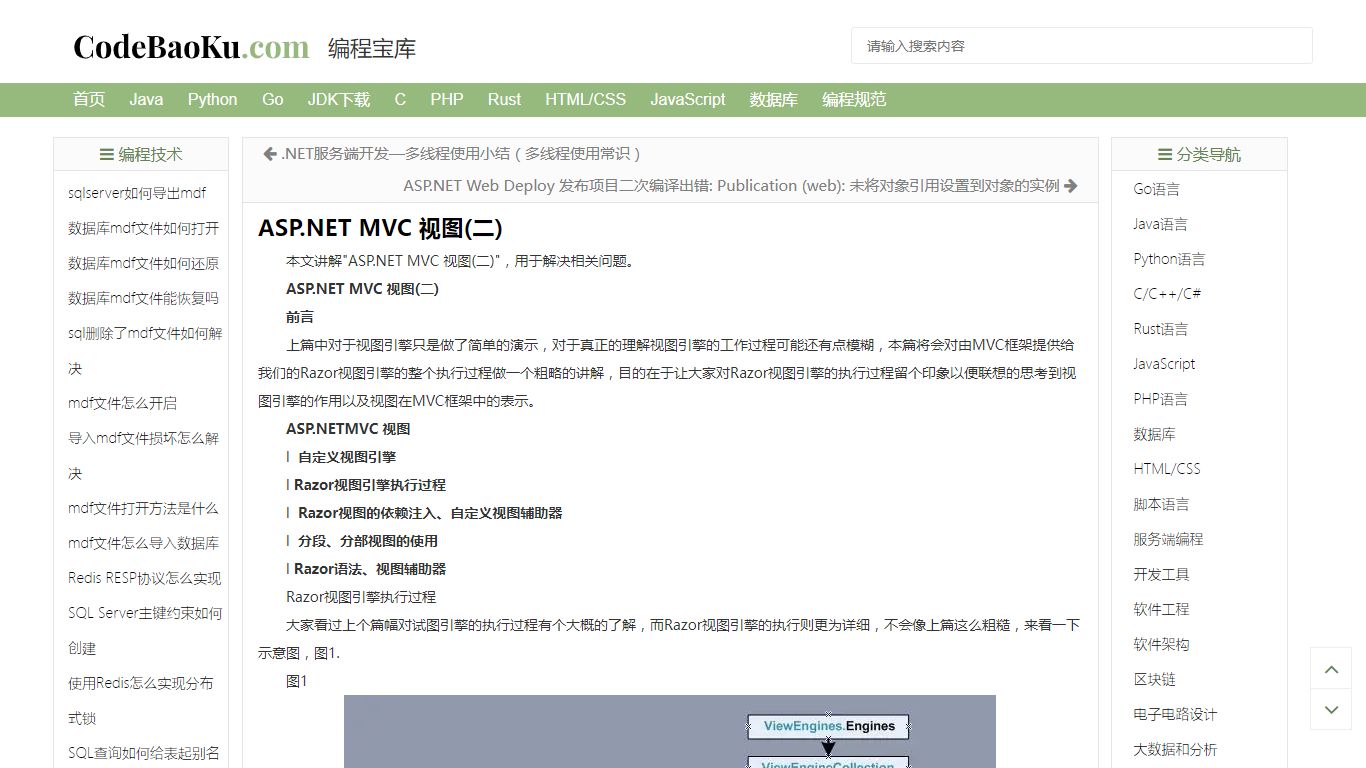Click the left arrow icon for previous article
1366x768 pixels.
point(270,153)
